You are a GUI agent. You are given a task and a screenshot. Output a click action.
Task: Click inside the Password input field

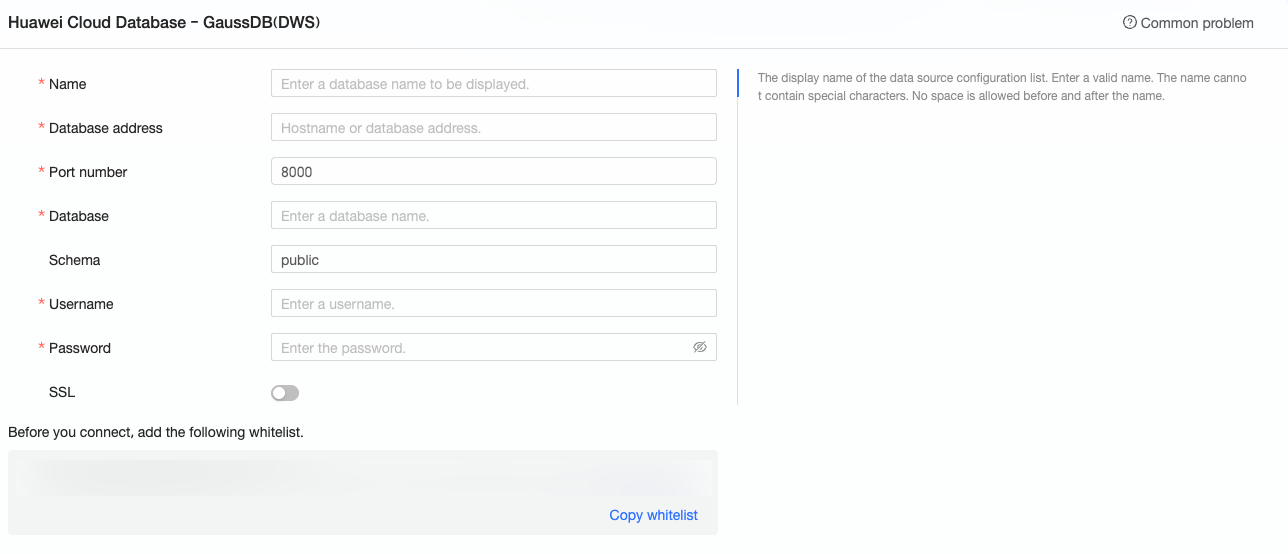point(480,348)
